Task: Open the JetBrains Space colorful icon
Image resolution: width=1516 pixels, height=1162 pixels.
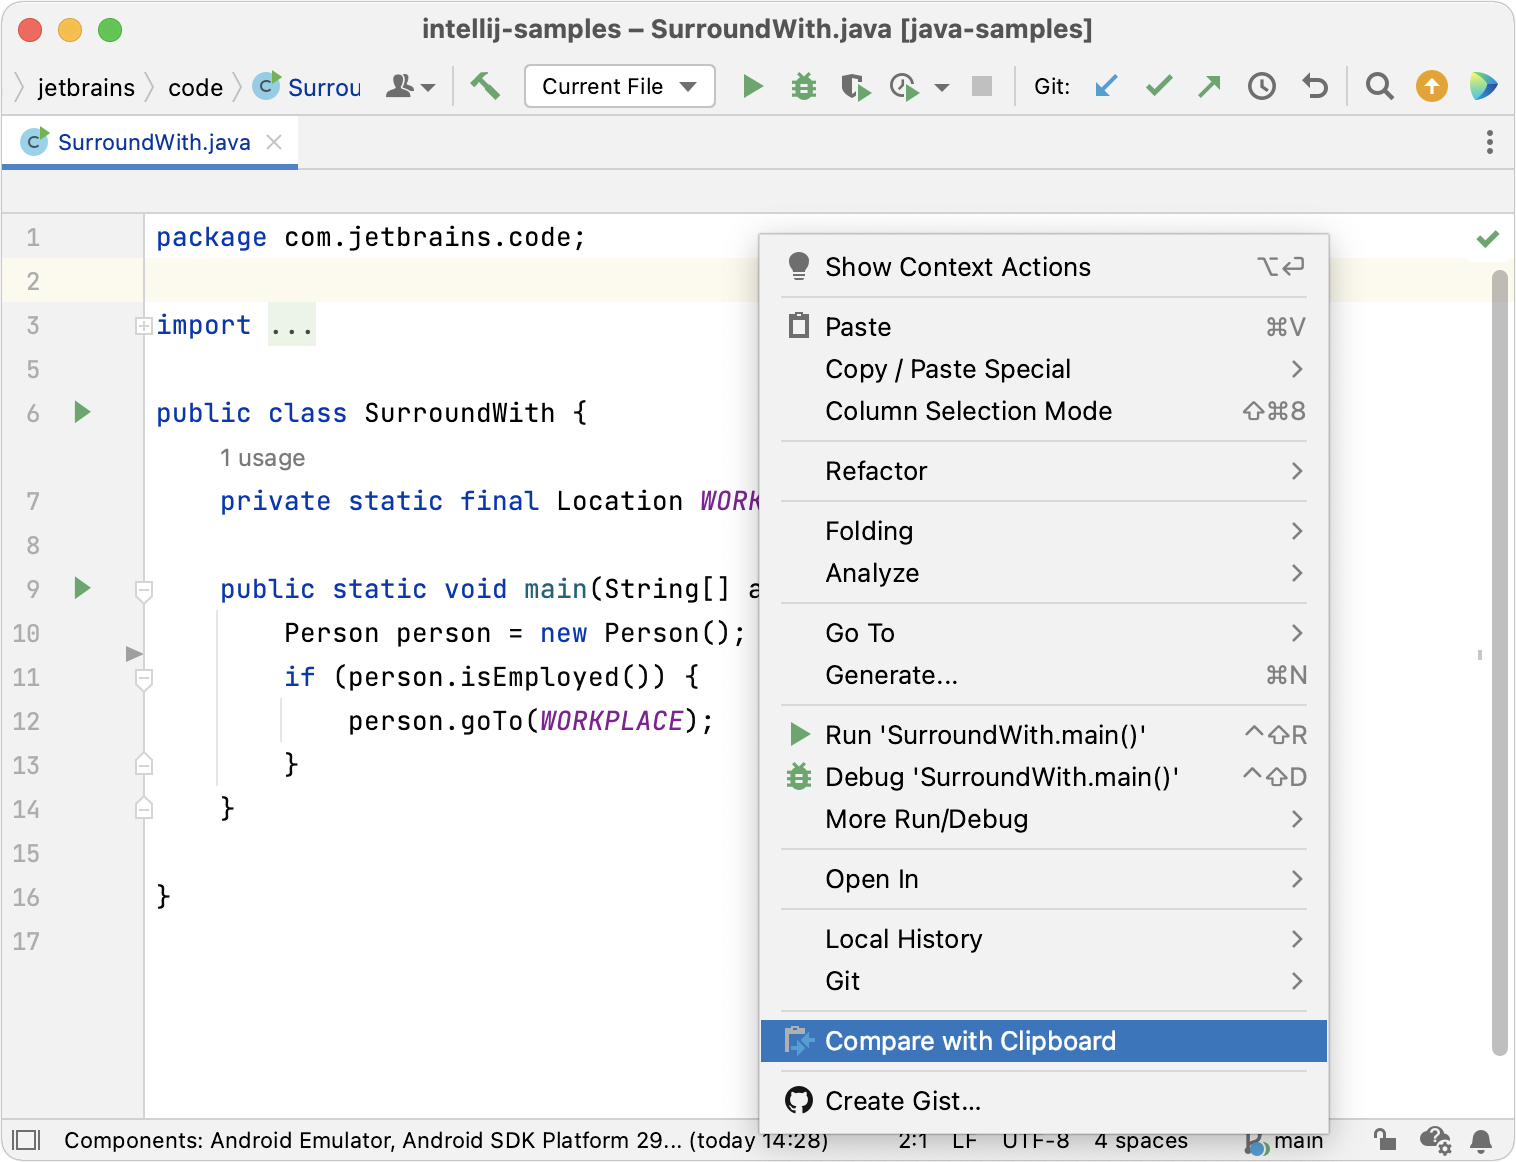Action: click(1483, 87)
